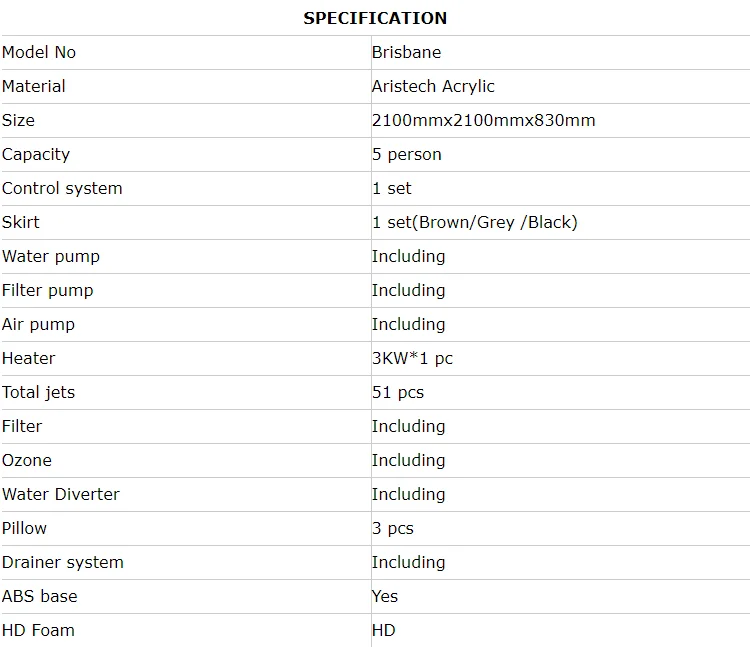This screenshot has width=750, height=647.
Task: Click the Brisbane model value
Action: coord(406,52)
